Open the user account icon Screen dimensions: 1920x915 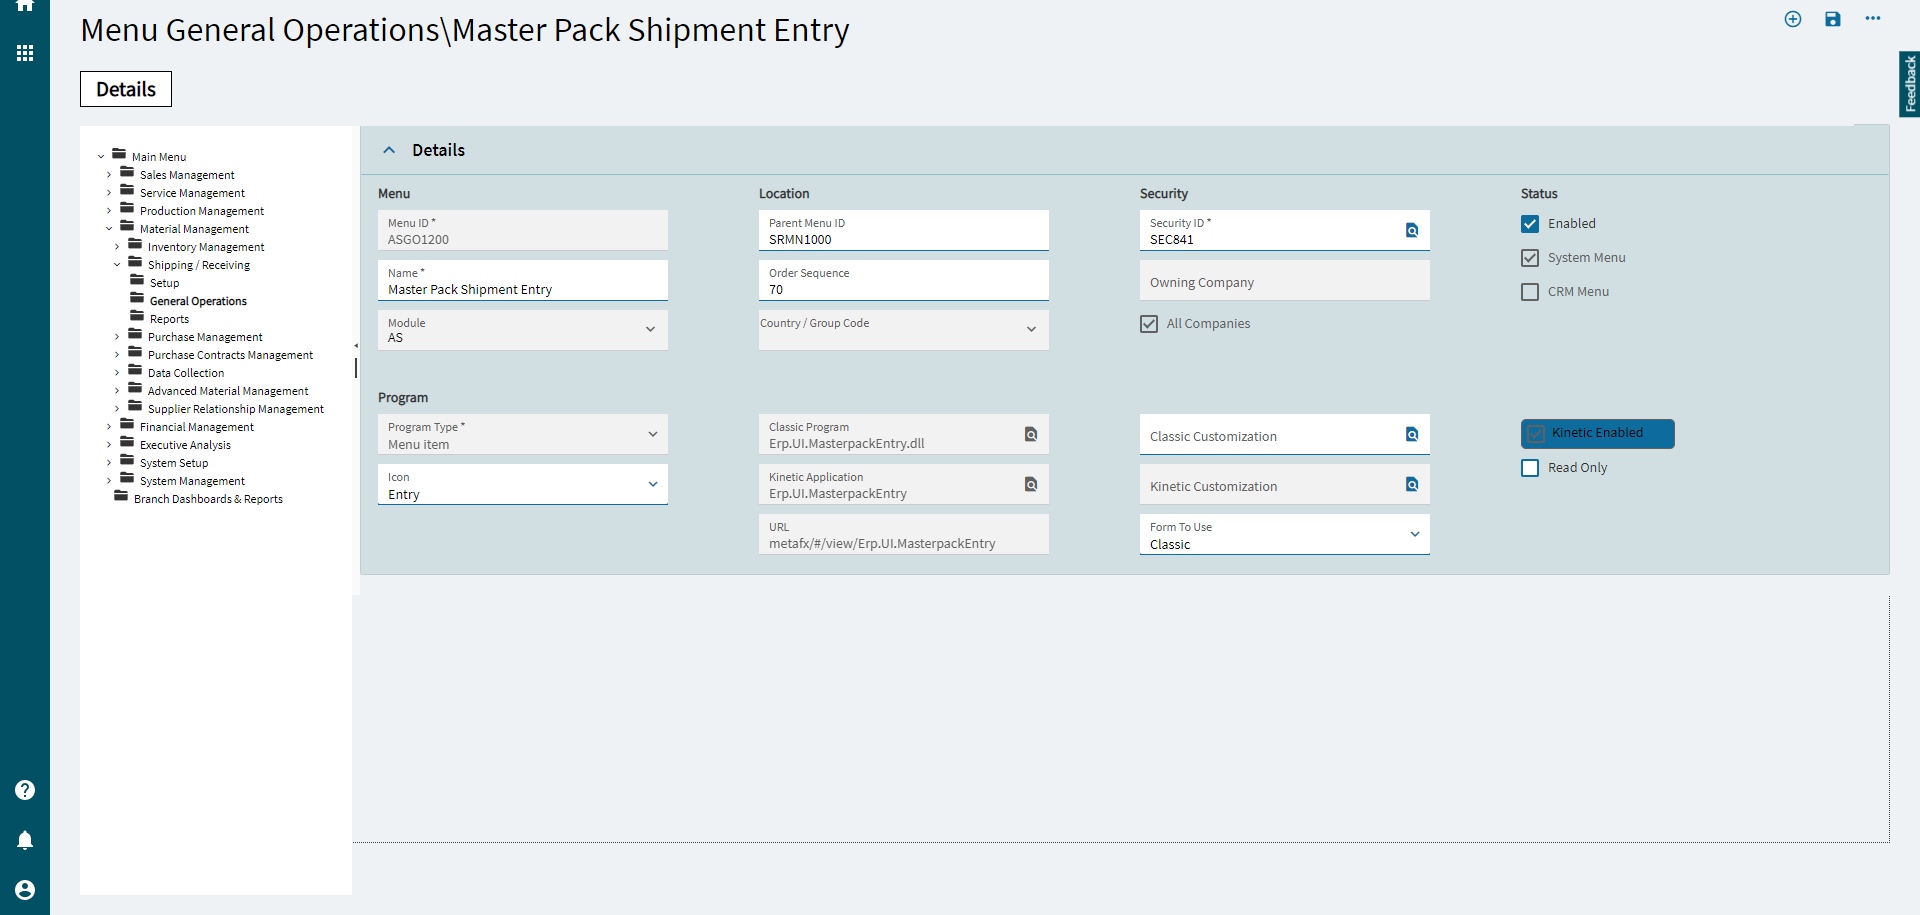pyautogui.click(x=25, y=890)
